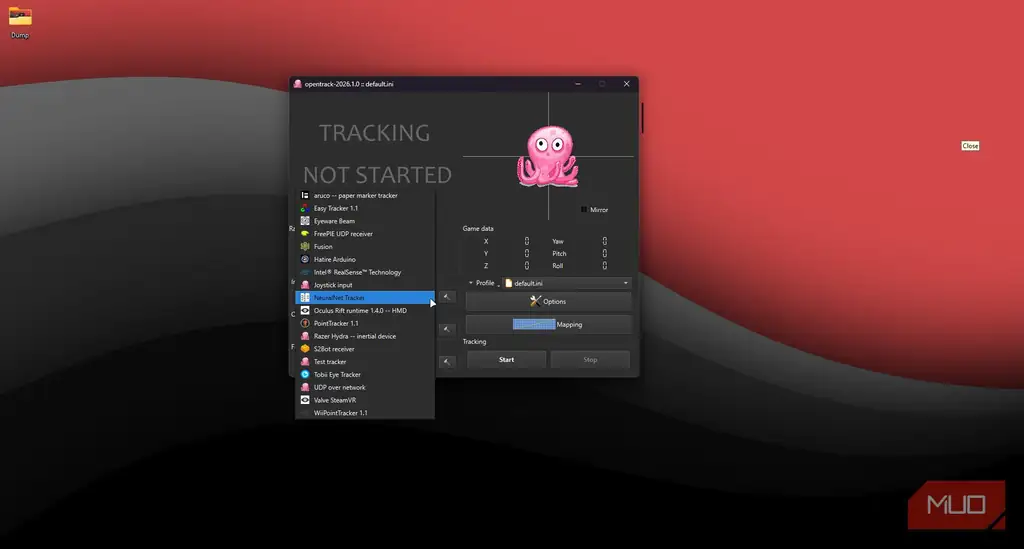Open hammer settings button beside Options
Screen dimensions: 1024x549
[447, 298]
